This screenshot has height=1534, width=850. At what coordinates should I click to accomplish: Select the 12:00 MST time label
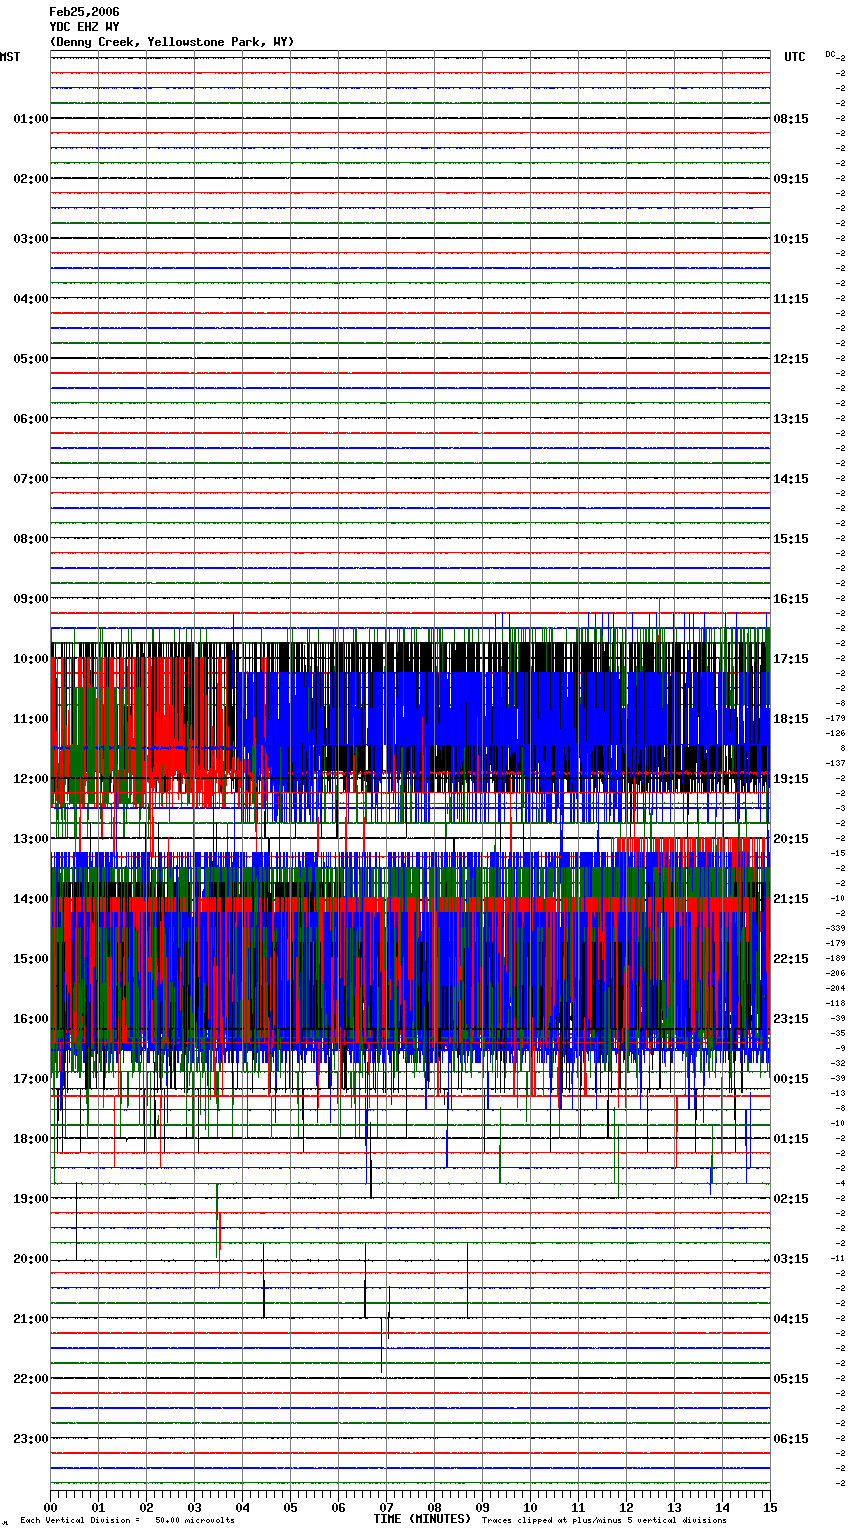tap(30, 779)
